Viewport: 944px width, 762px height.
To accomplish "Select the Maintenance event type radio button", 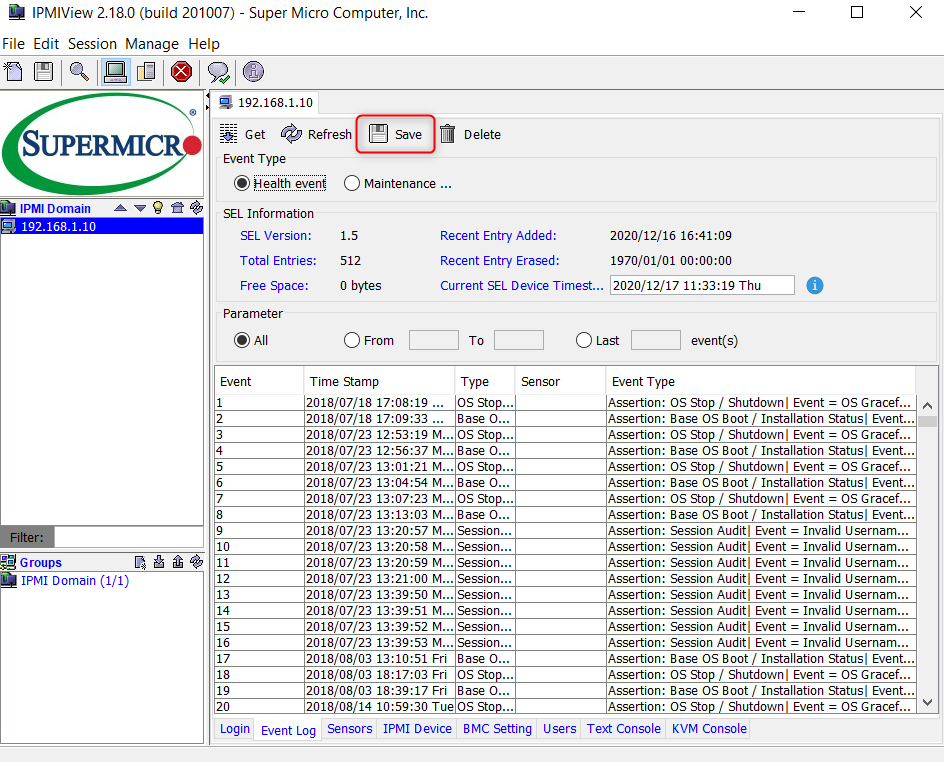I will (x=352, y=184).
